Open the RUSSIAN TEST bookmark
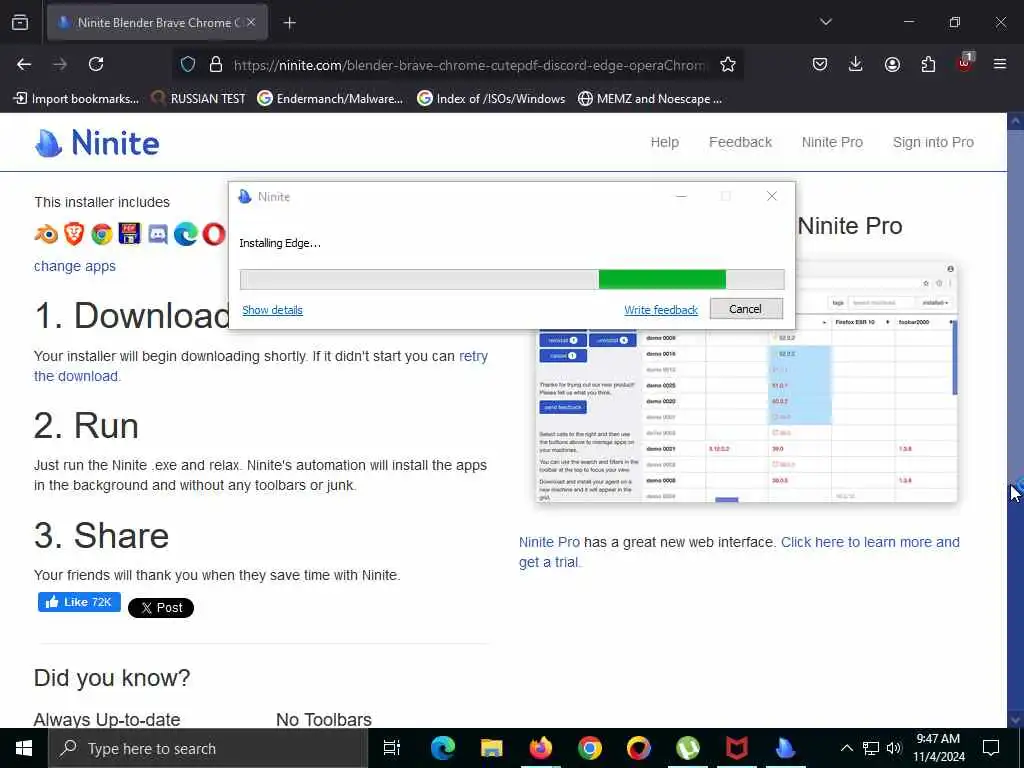Viewport: 1024px width, 768px height. [x=198, y=99]
